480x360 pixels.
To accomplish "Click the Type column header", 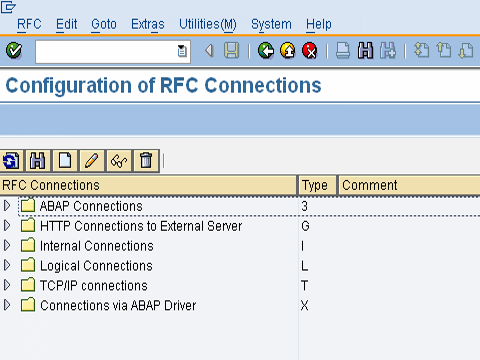I will pyautogui.click(x=318, y=185).
